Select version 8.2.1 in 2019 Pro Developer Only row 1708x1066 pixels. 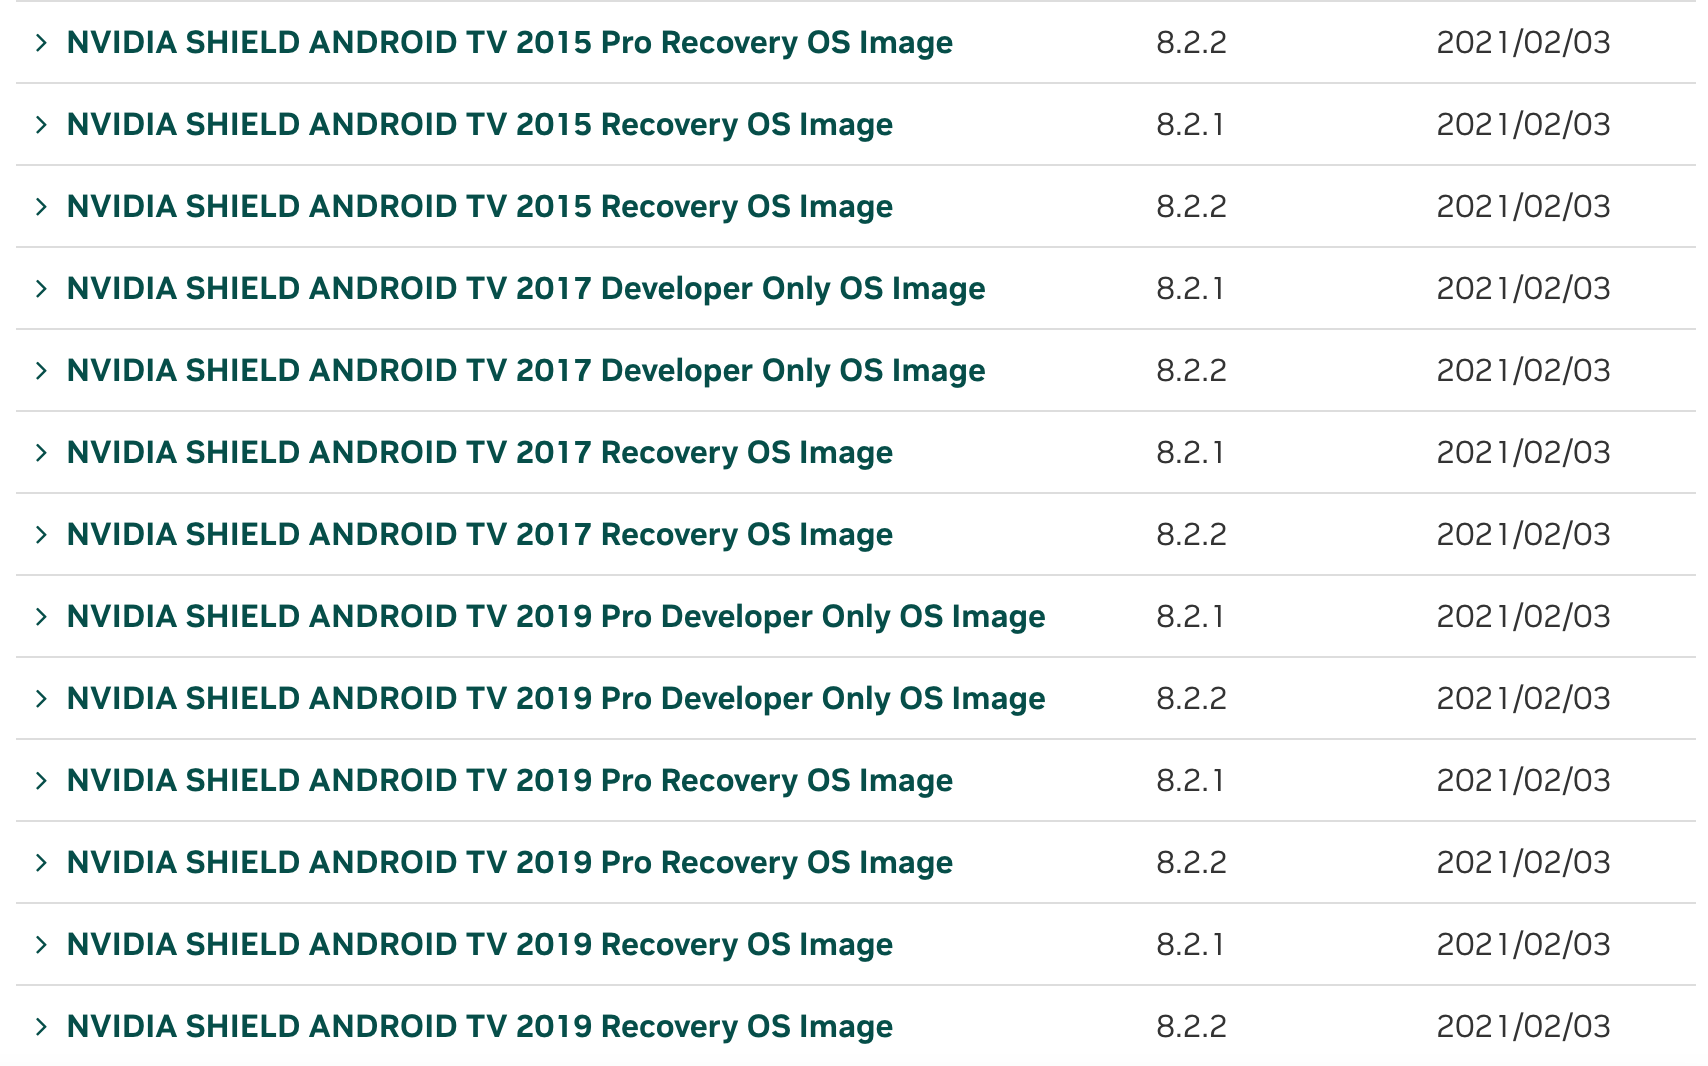click(1190, 616)
